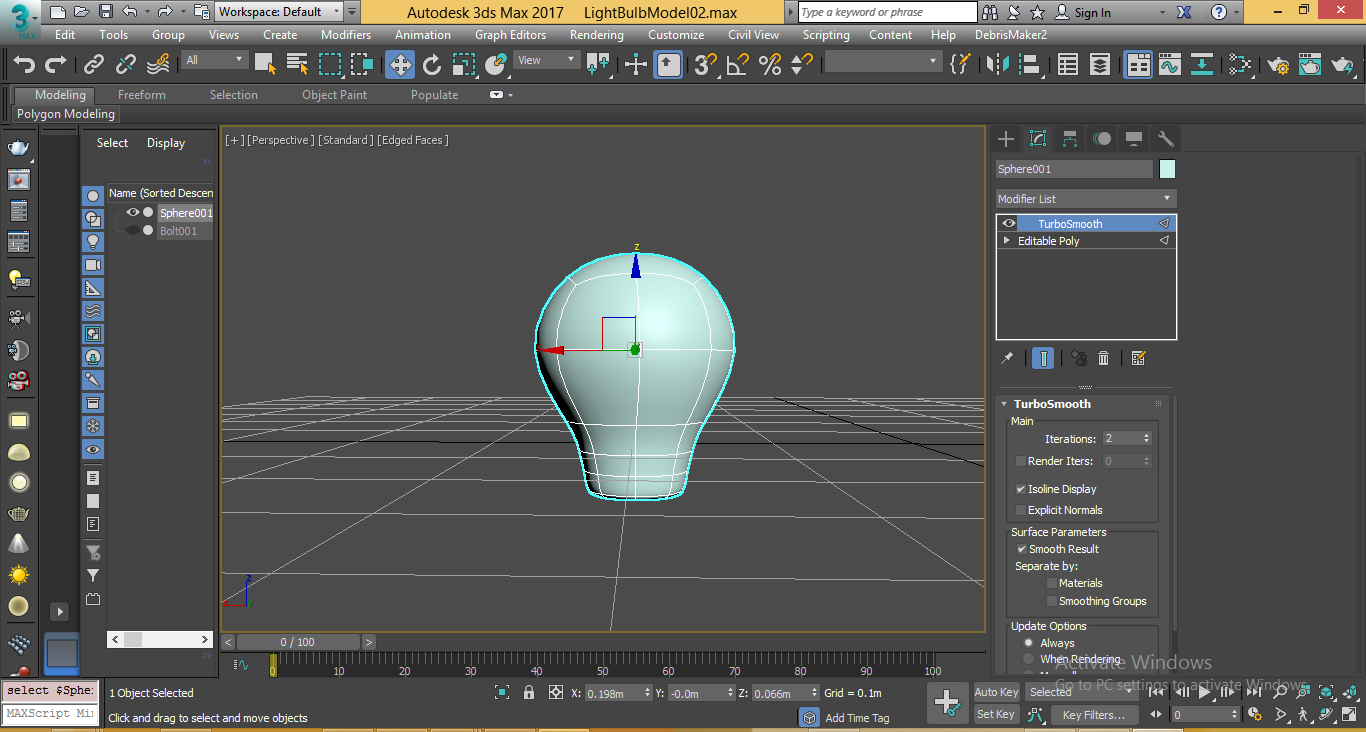Open the Rendering menu
The height and width of the screenshot is (732, 1366).
(597, 34)
